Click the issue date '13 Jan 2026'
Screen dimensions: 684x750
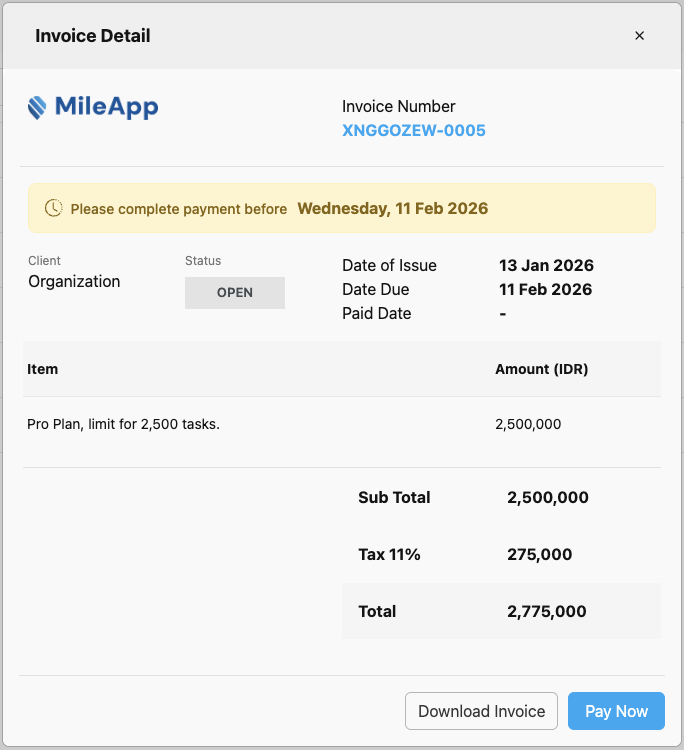pos(546,265)
